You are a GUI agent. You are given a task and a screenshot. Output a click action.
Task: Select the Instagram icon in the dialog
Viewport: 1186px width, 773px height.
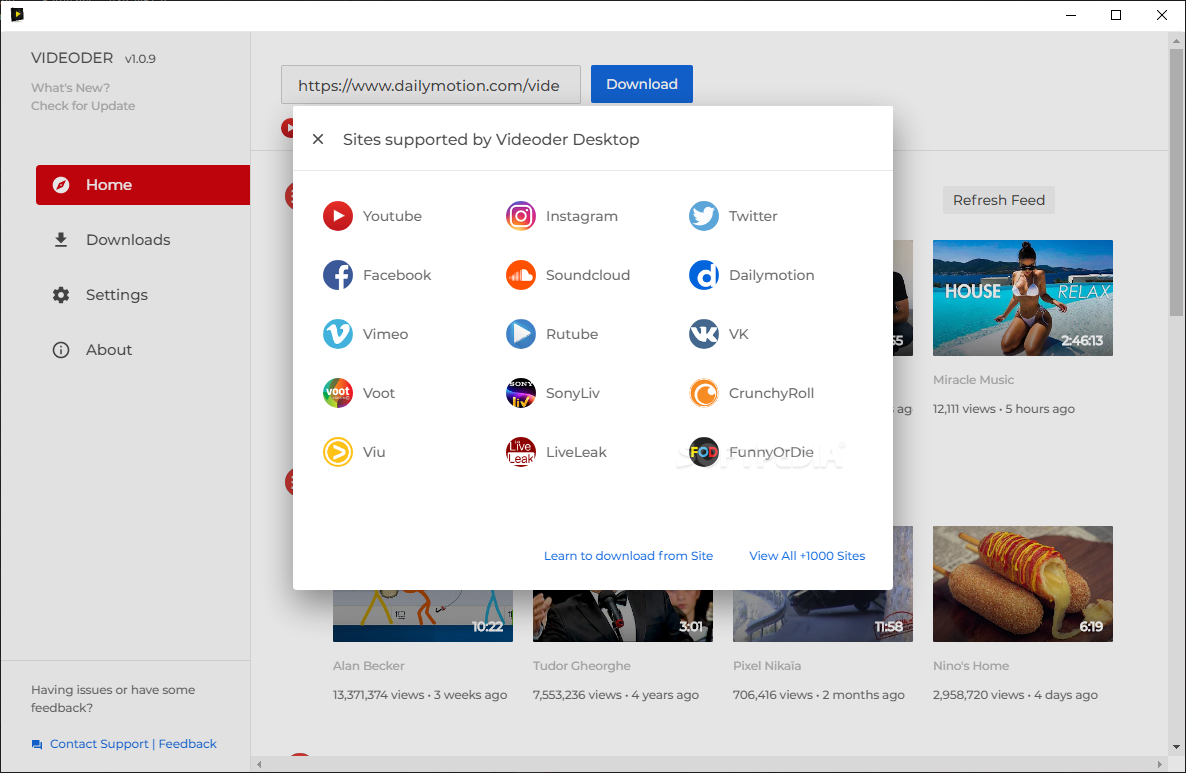520,216
